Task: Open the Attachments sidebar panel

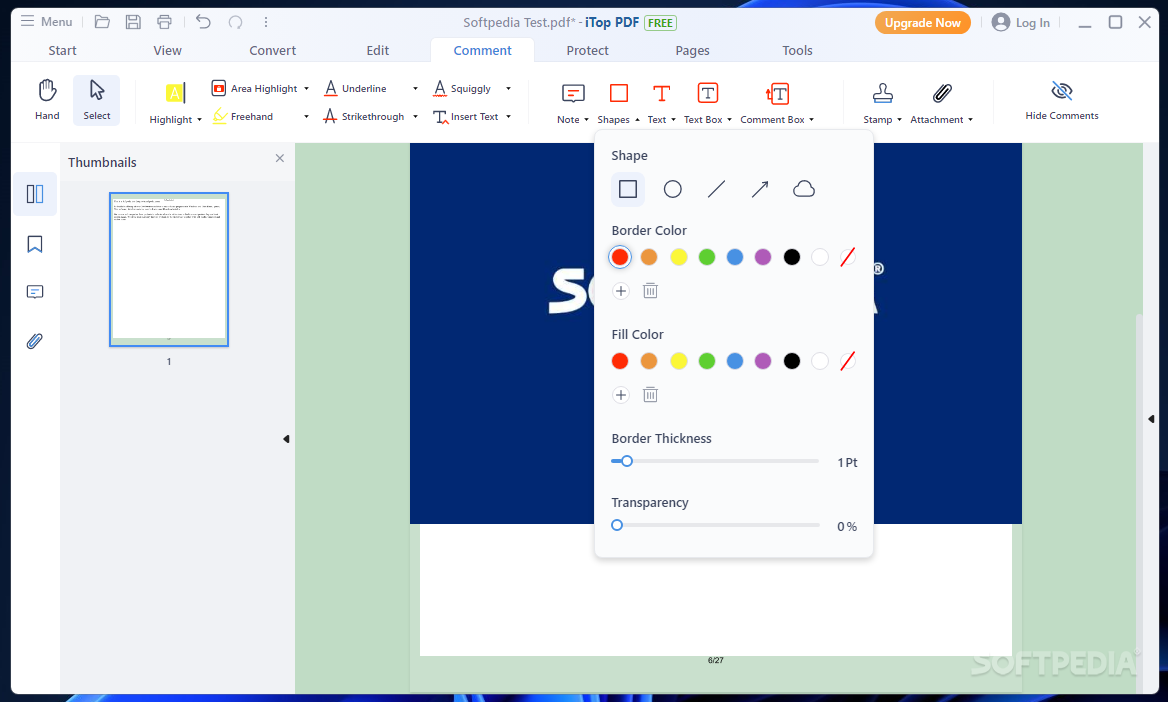Action: tap(35, 341)
